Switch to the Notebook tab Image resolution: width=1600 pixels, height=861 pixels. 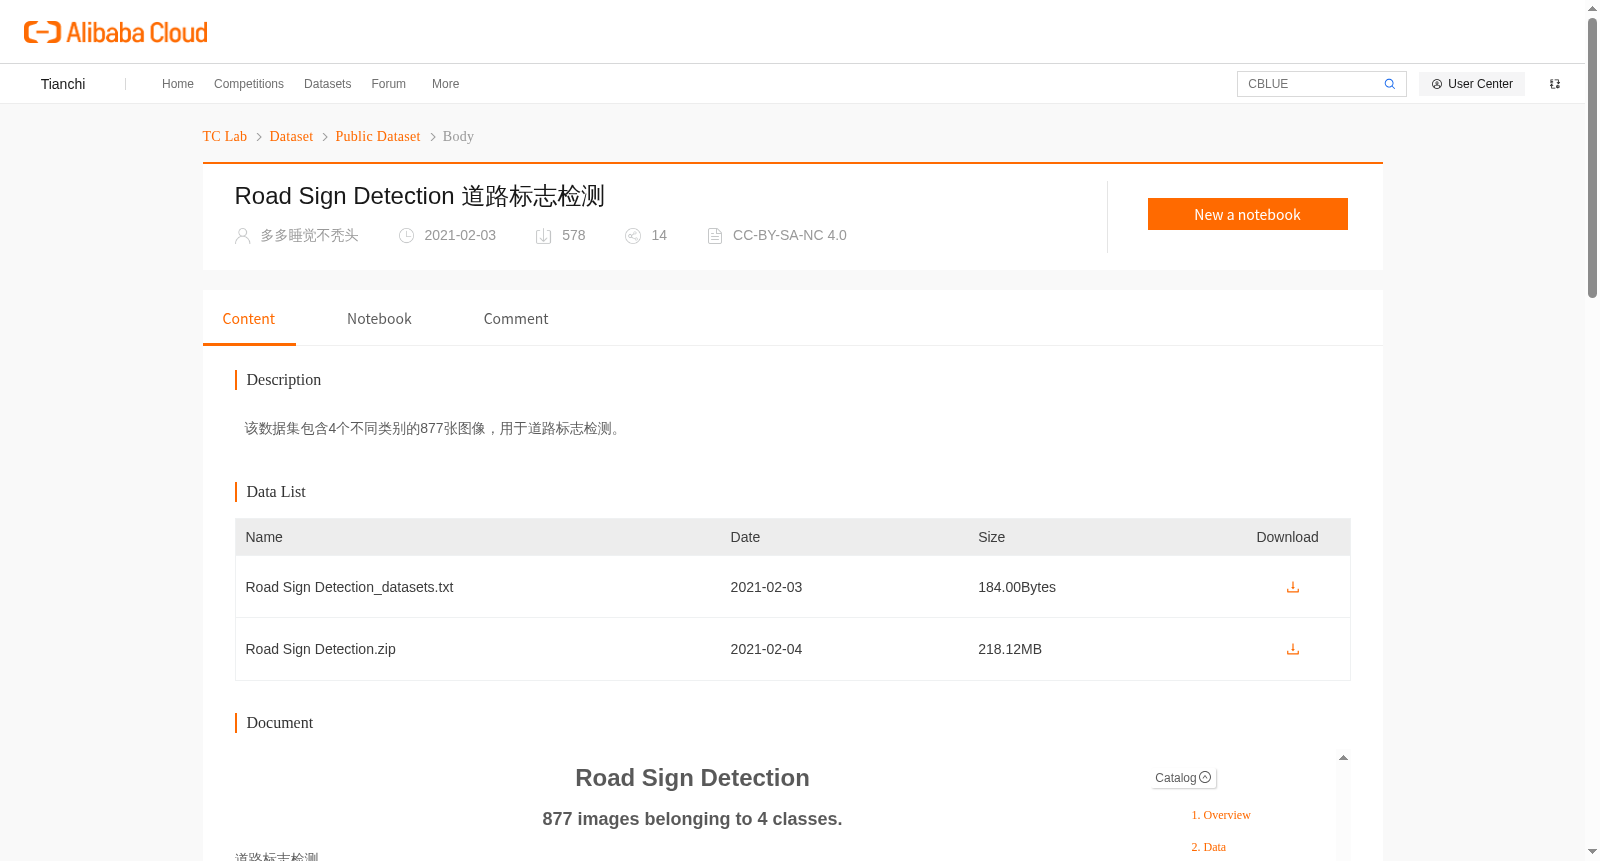[379, 319]
